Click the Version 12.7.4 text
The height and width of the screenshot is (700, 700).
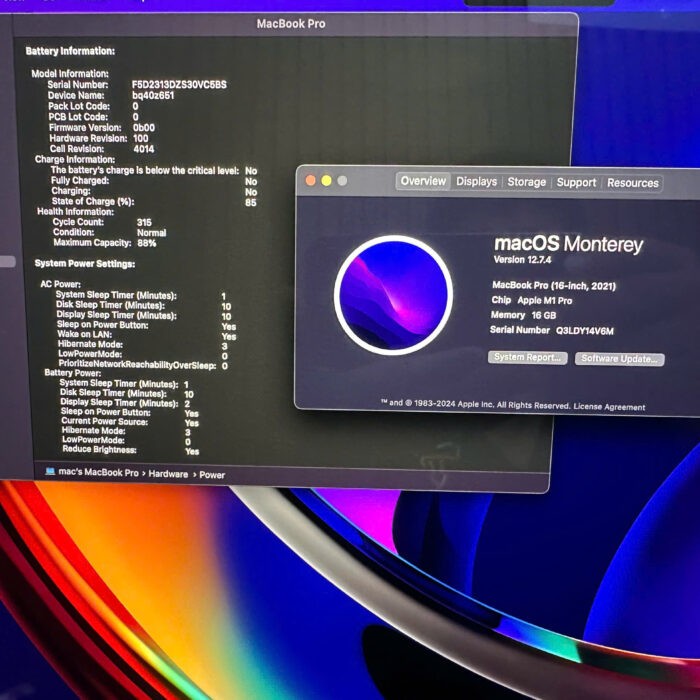point(522,260)
